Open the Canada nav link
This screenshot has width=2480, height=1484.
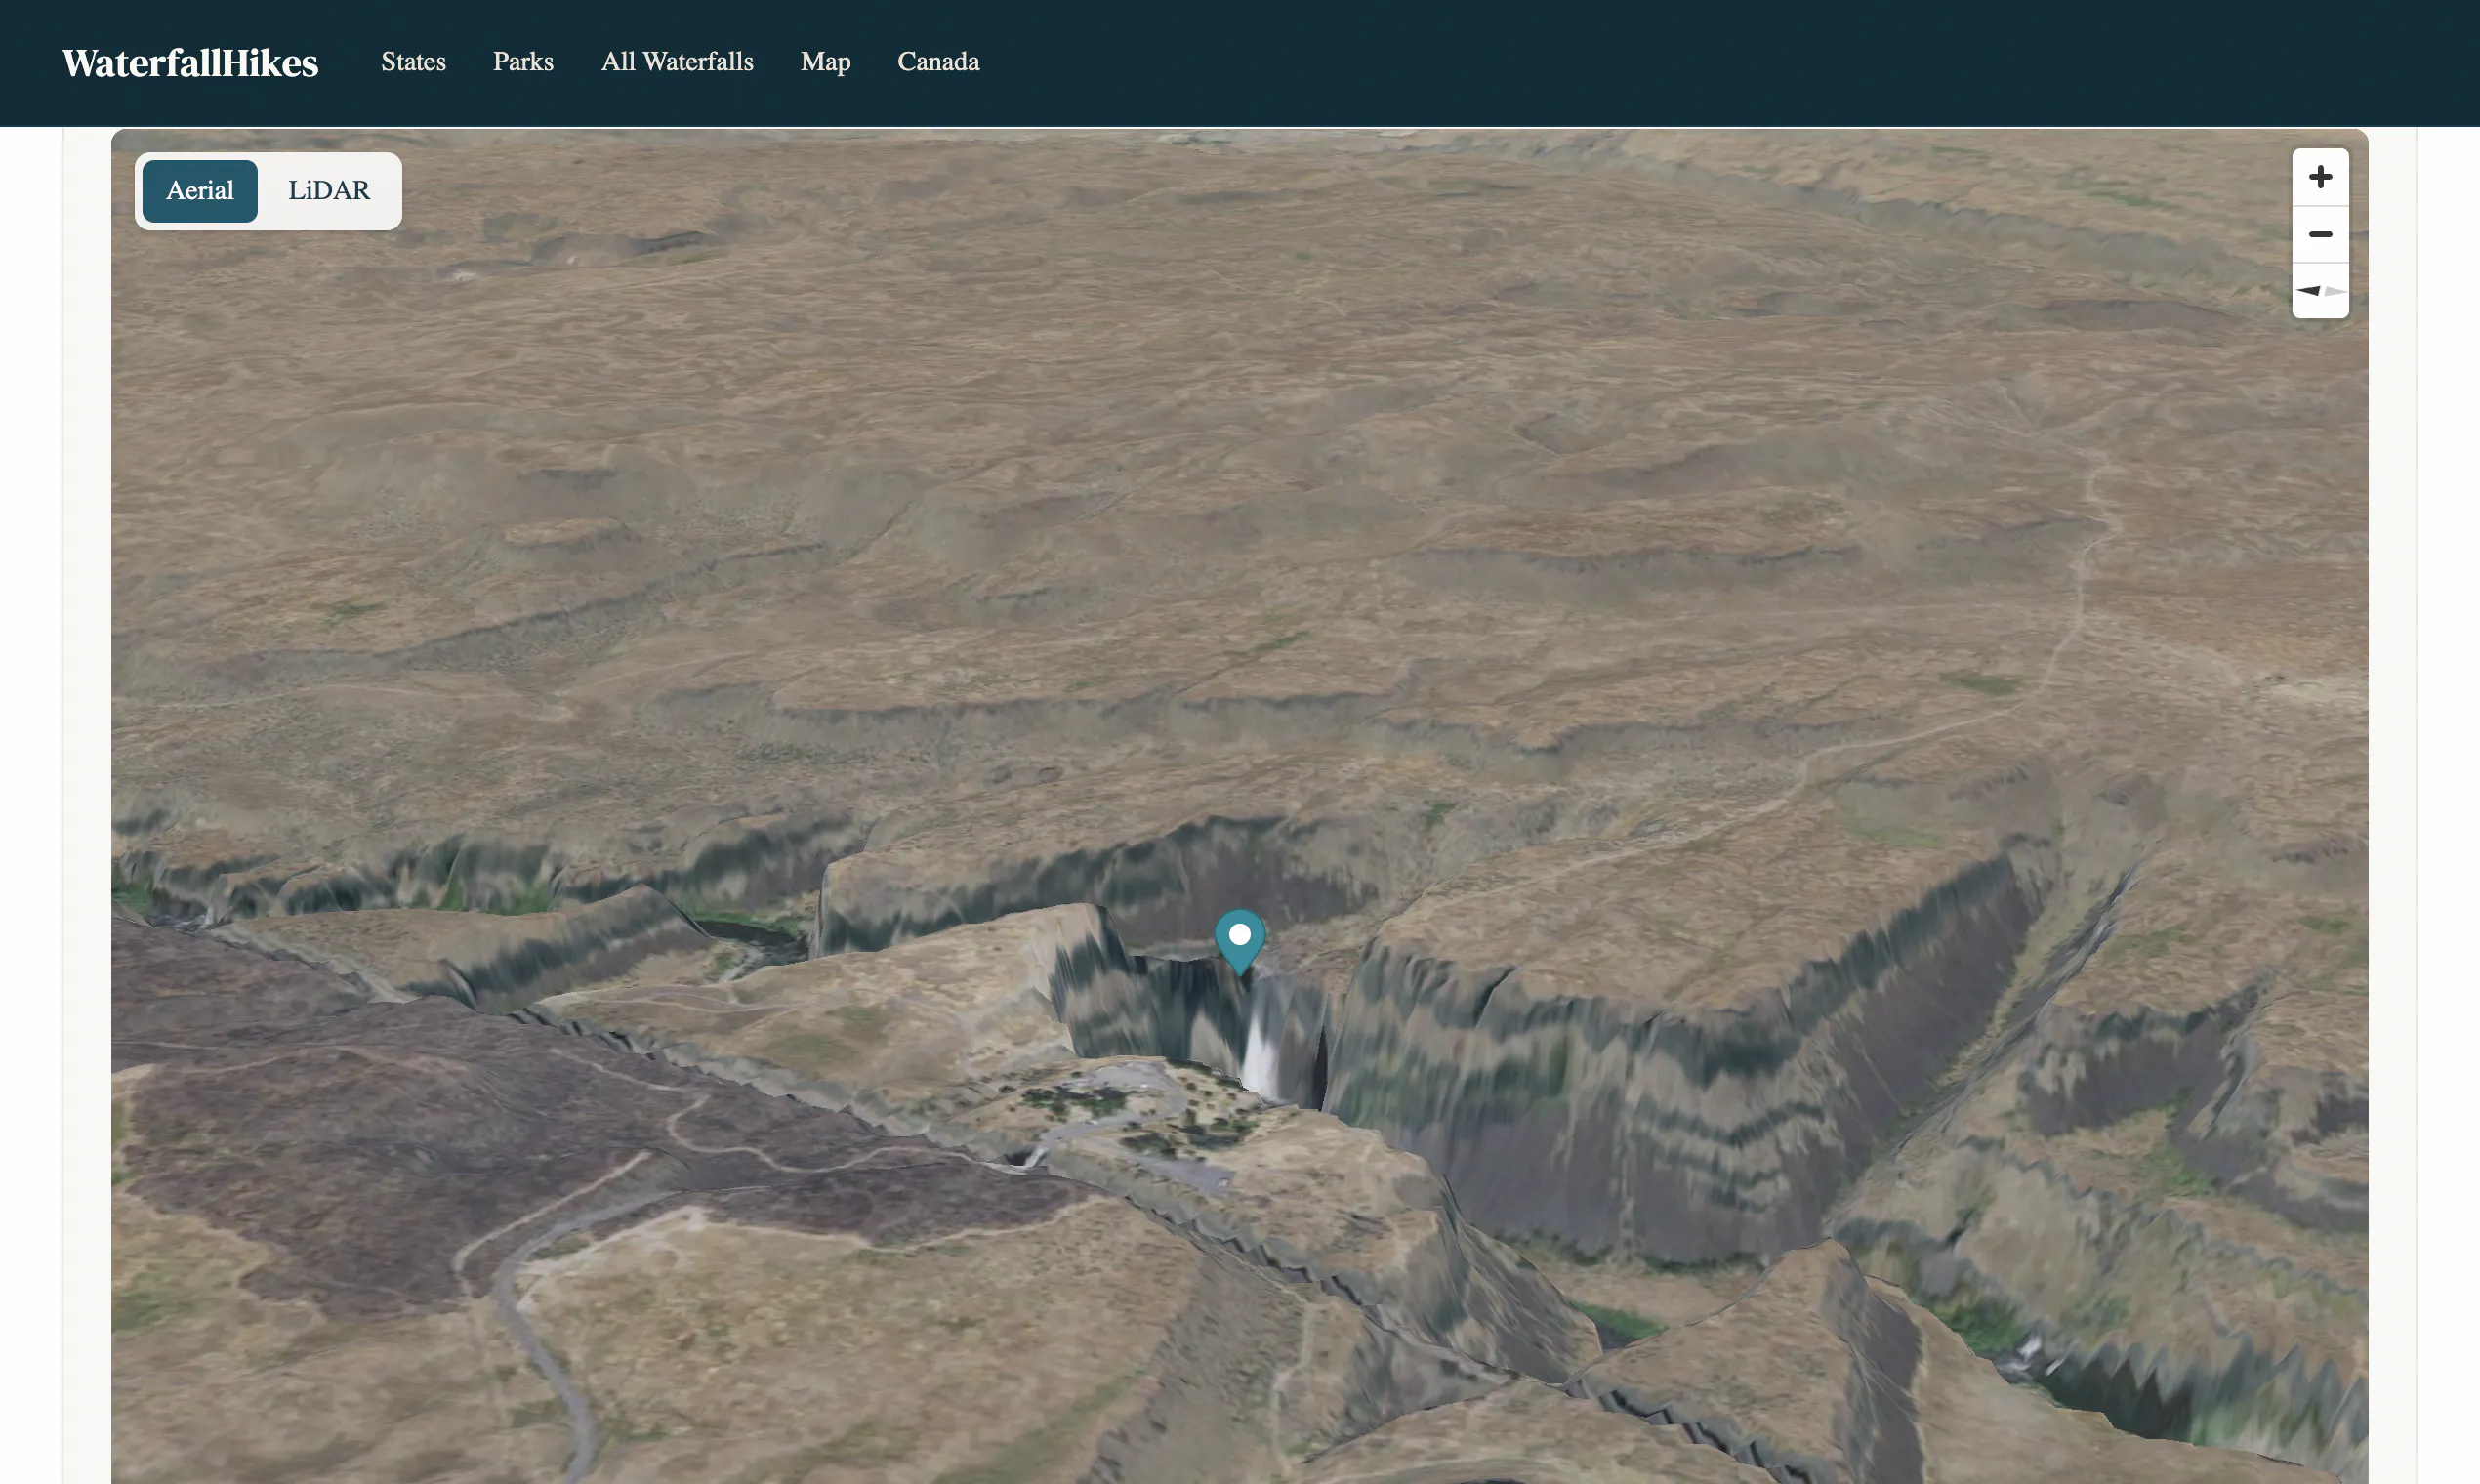[x=938, y=62]
